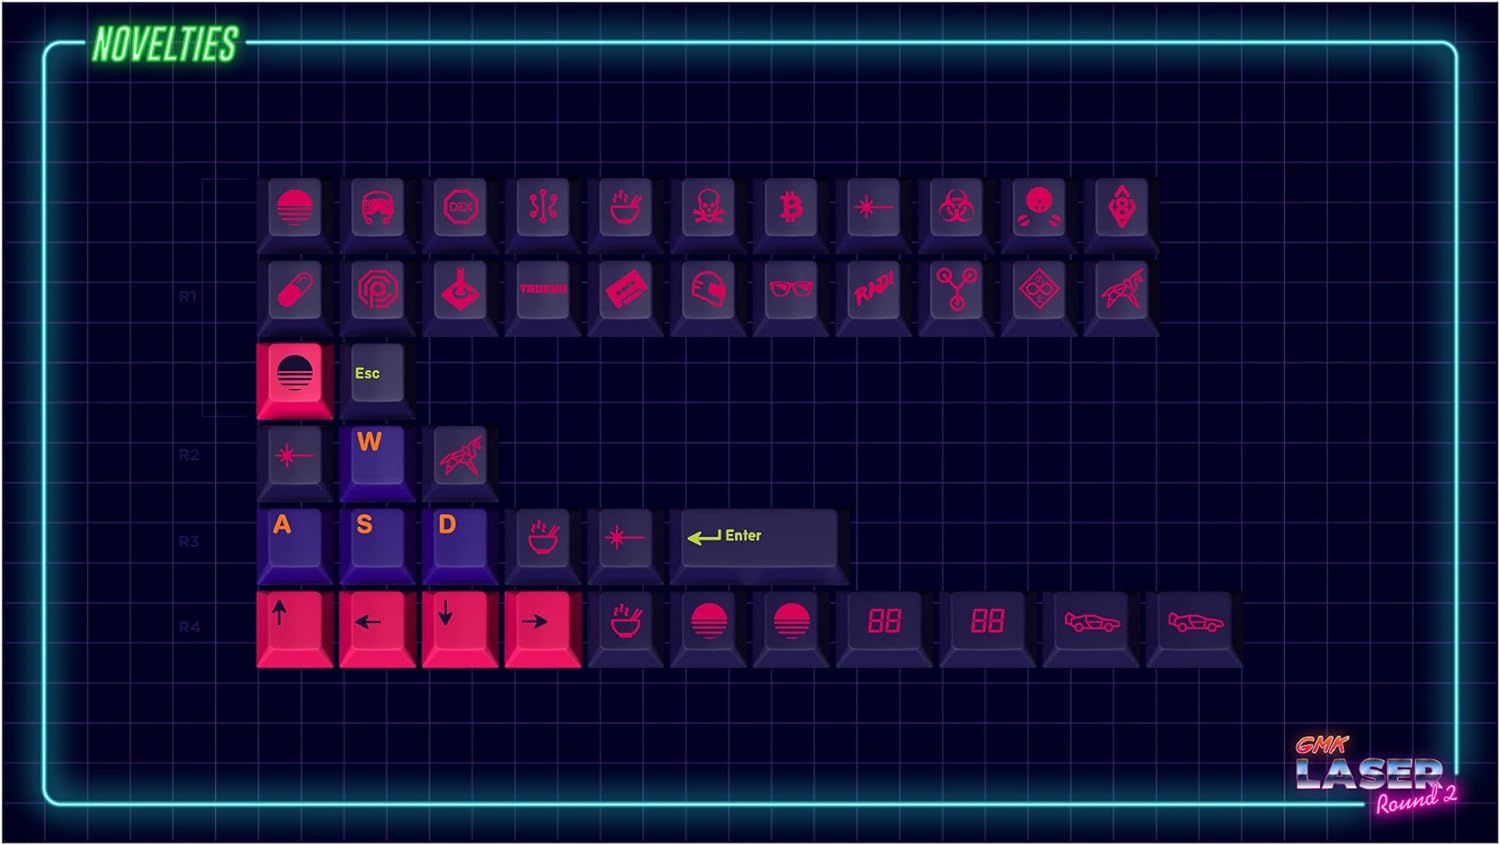Select the last sports car keycap in arrow row

tap(1194, 629)
